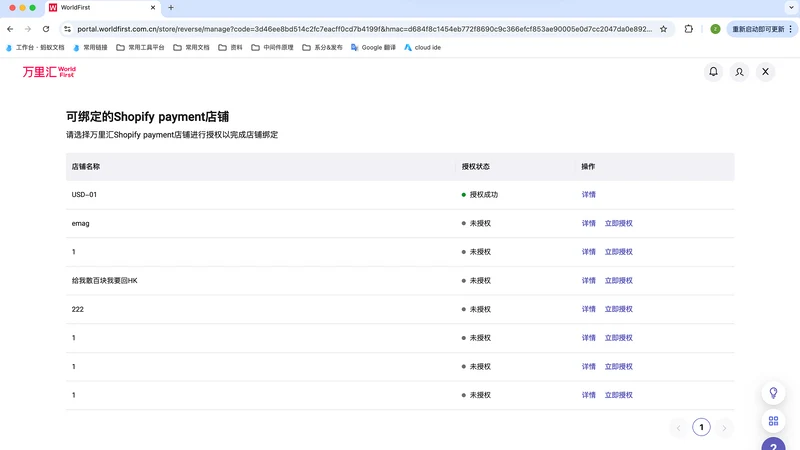The height and width of the screenshot is (450, 800).
Task: Open 系分&发布 bookmark folder
Action: (x=322, y=47)
